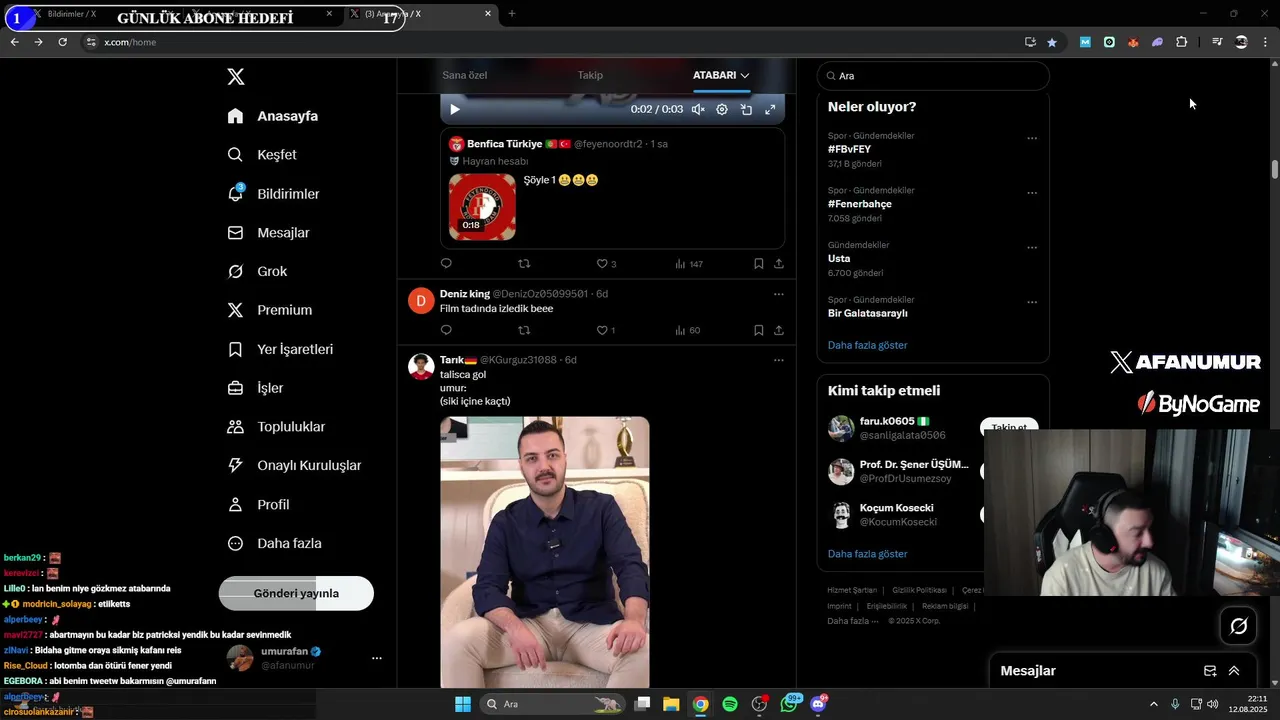Repost Deniz king's post
This screenshot has height=720, width=1280.
[524, 330]
